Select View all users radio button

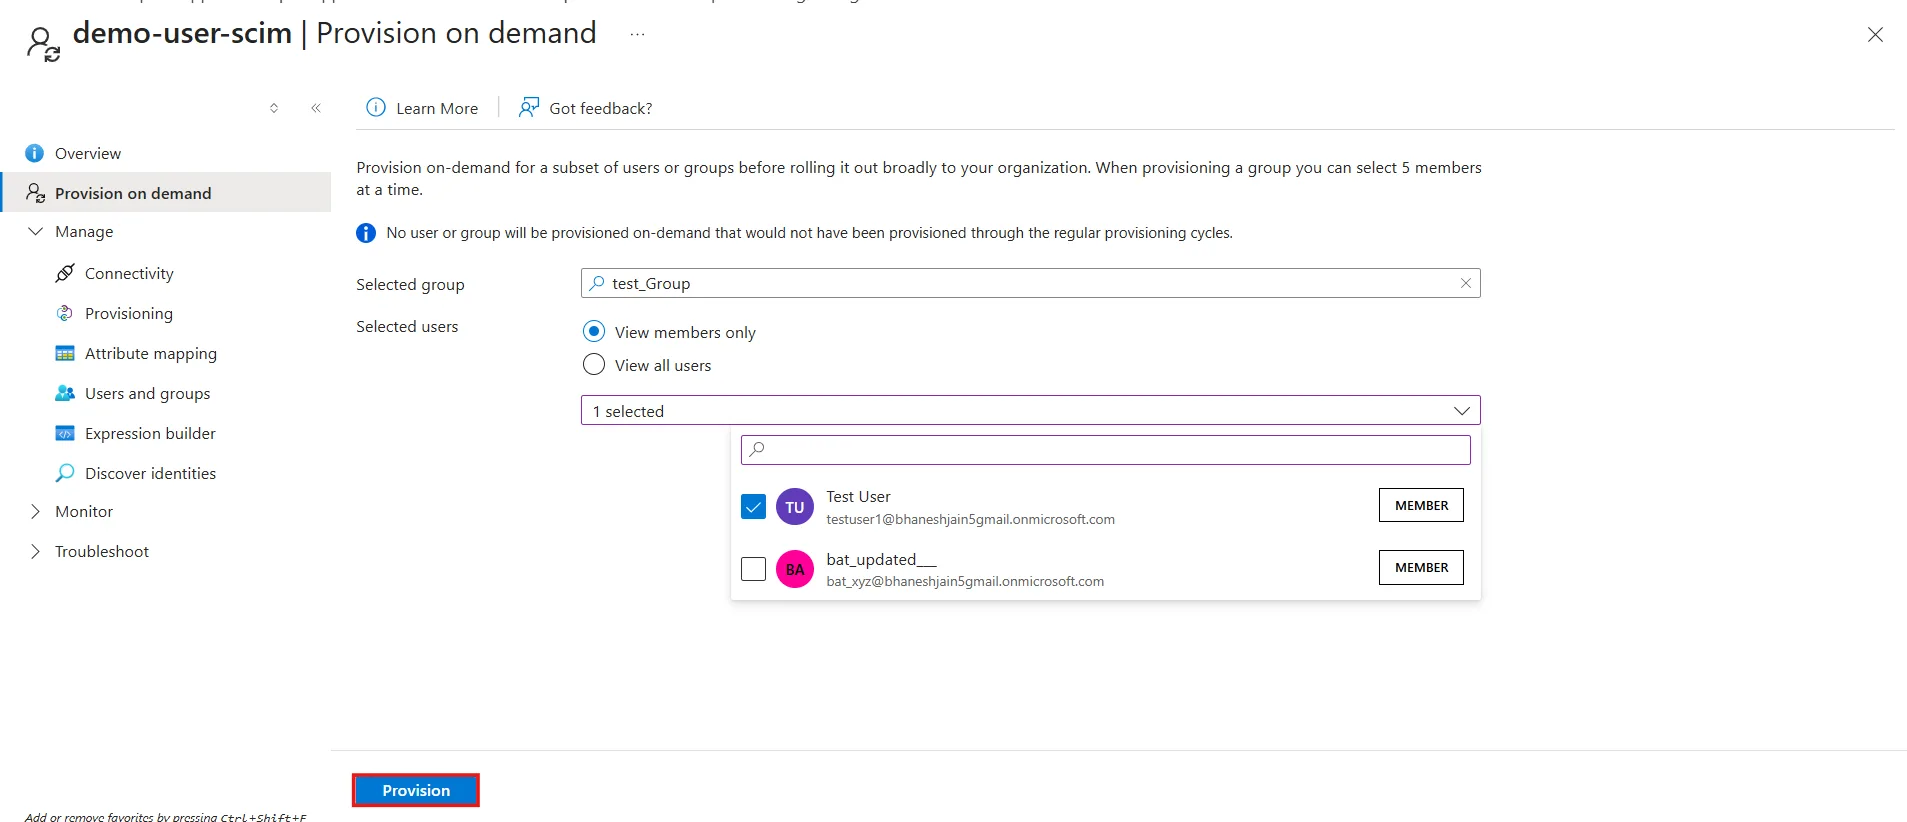tap(594, 364)
